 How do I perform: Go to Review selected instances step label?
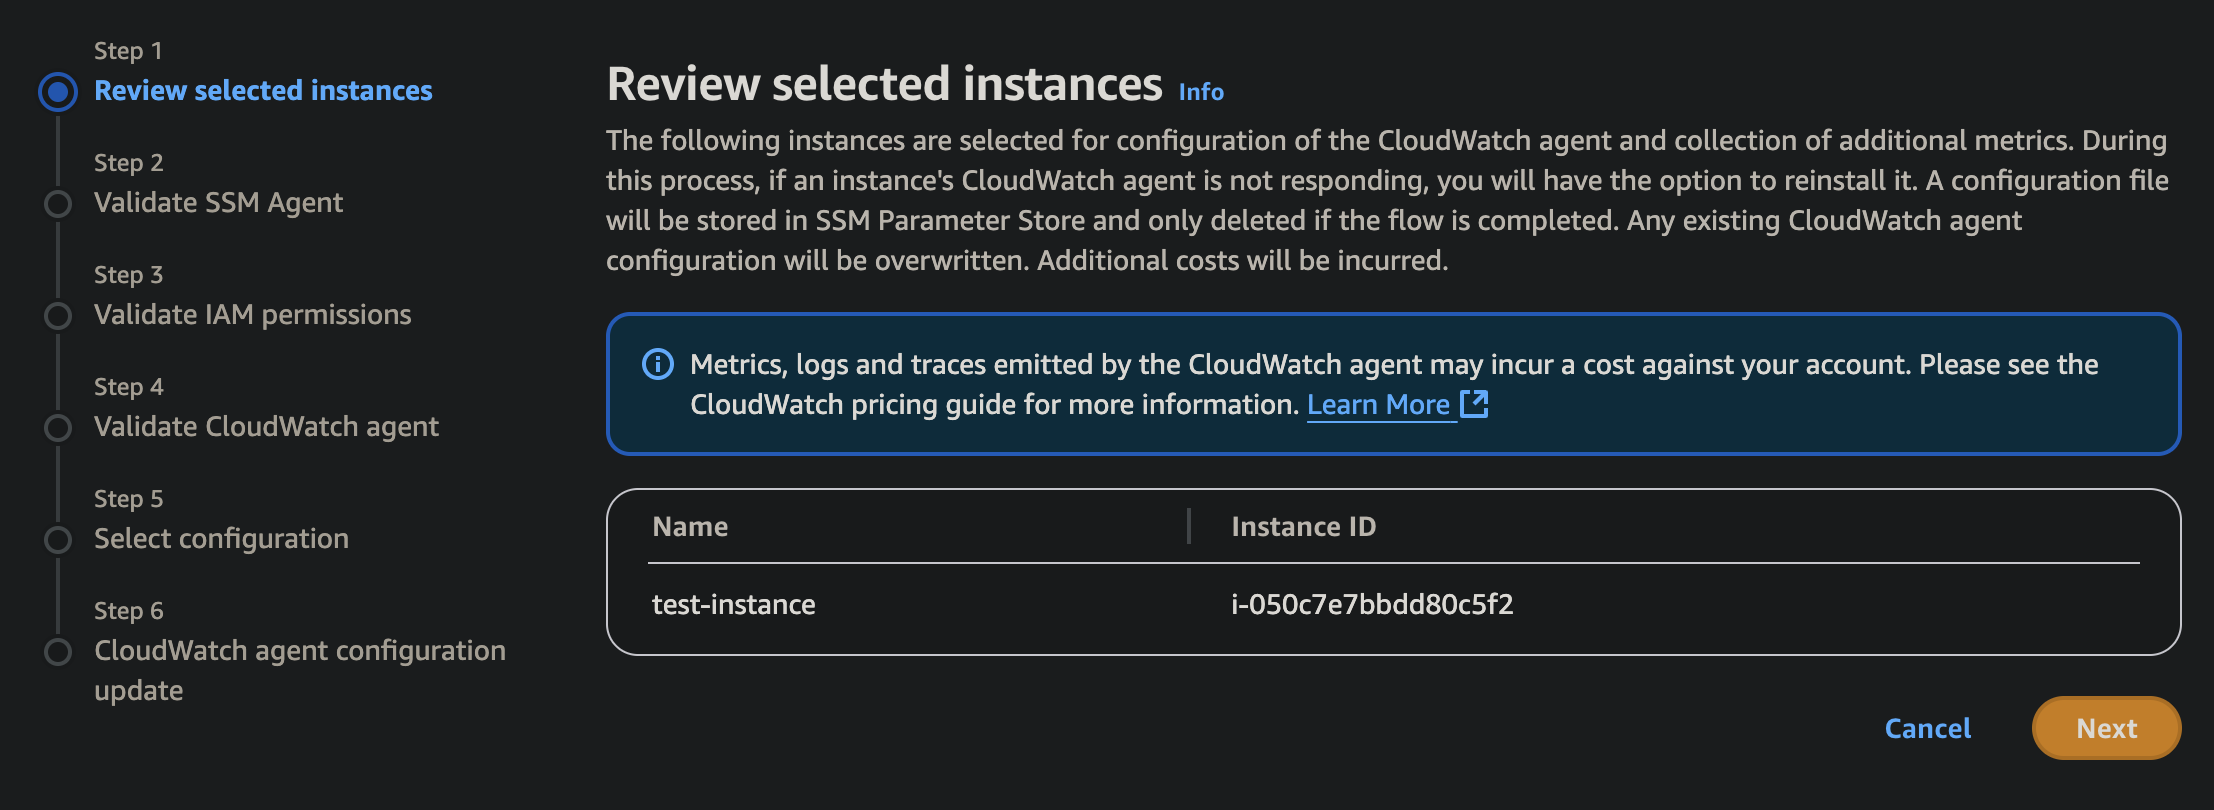point(263,91)
